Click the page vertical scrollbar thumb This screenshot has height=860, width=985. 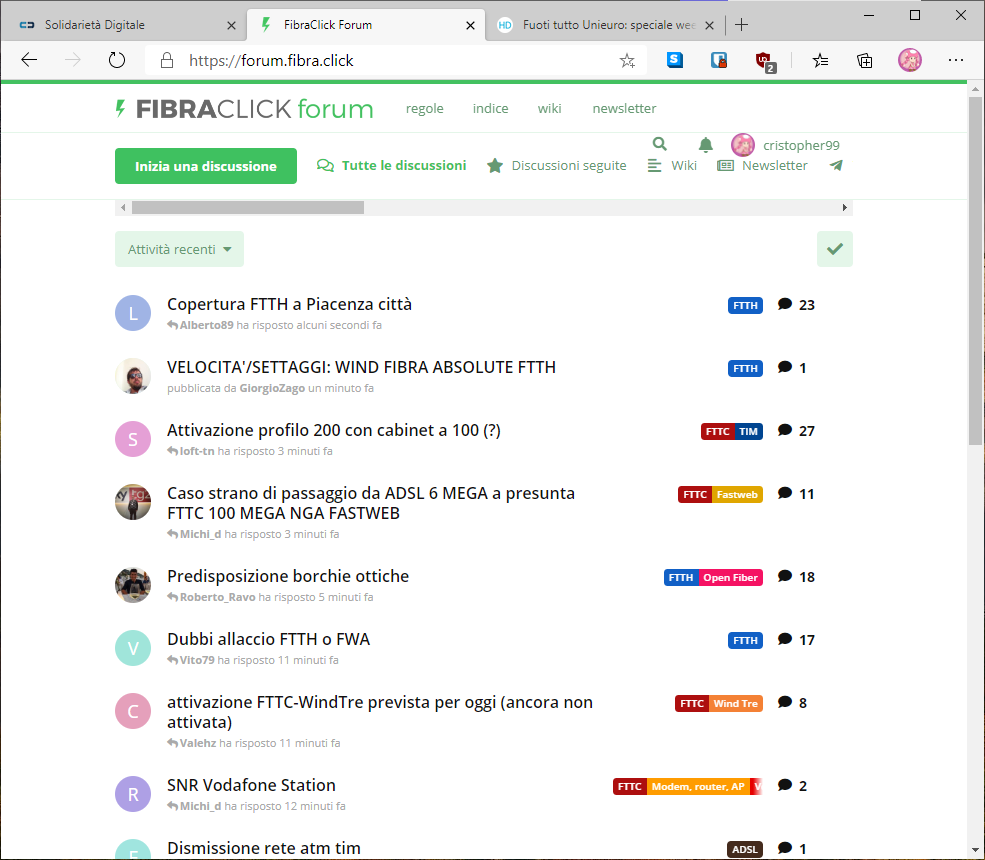975,271
